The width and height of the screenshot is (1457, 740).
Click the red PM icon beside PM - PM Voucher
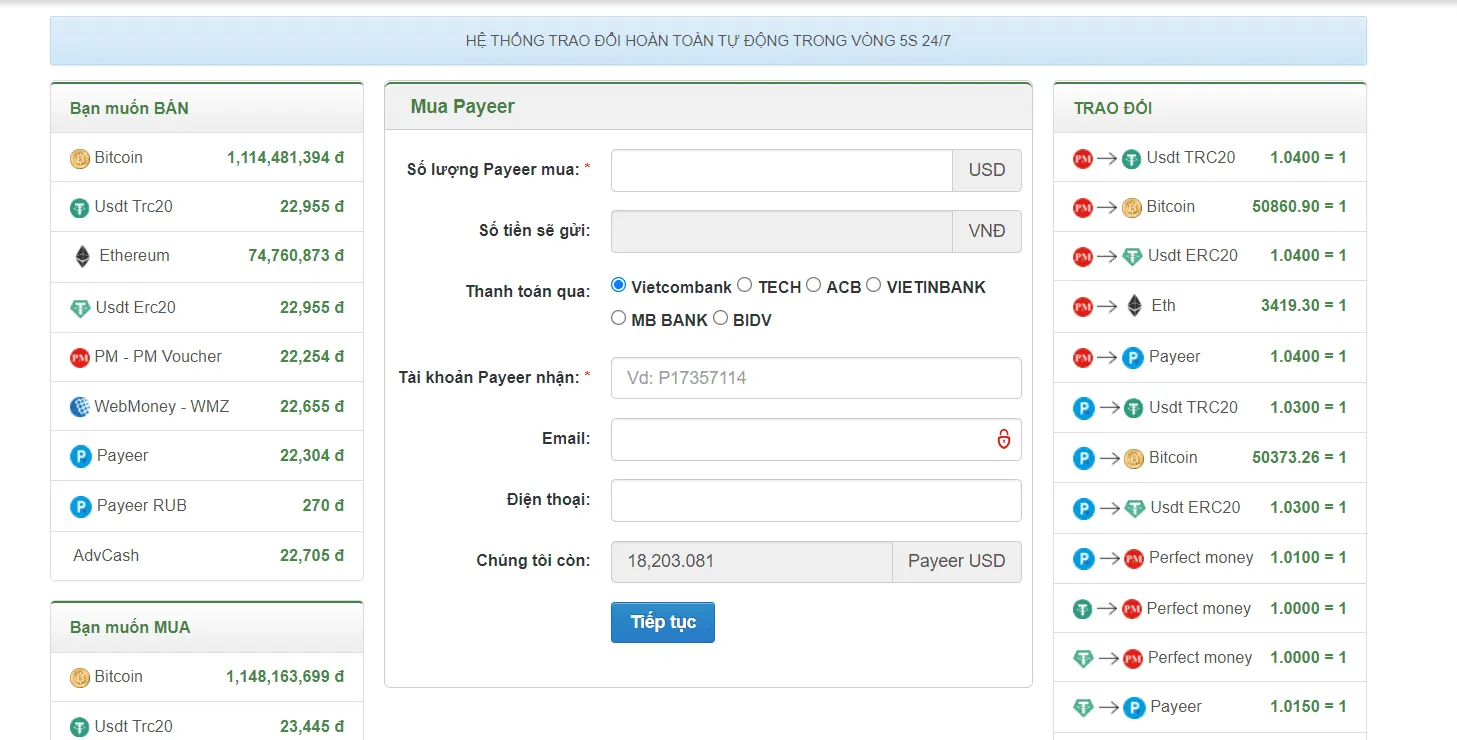(80, 357)
